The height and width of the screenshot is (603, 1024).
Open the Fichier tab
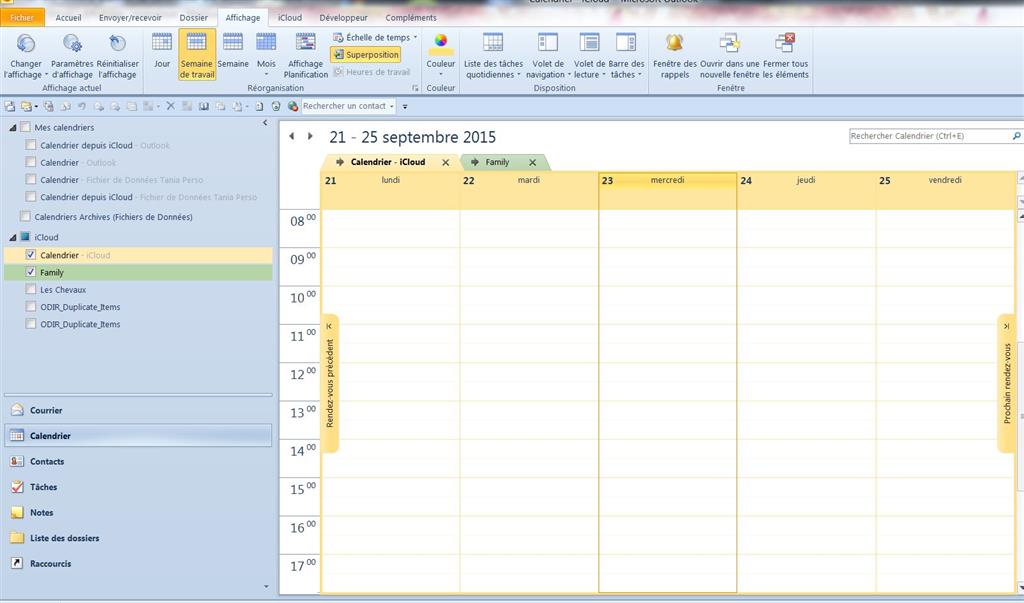pyautogui.click(x=22, y=18)
